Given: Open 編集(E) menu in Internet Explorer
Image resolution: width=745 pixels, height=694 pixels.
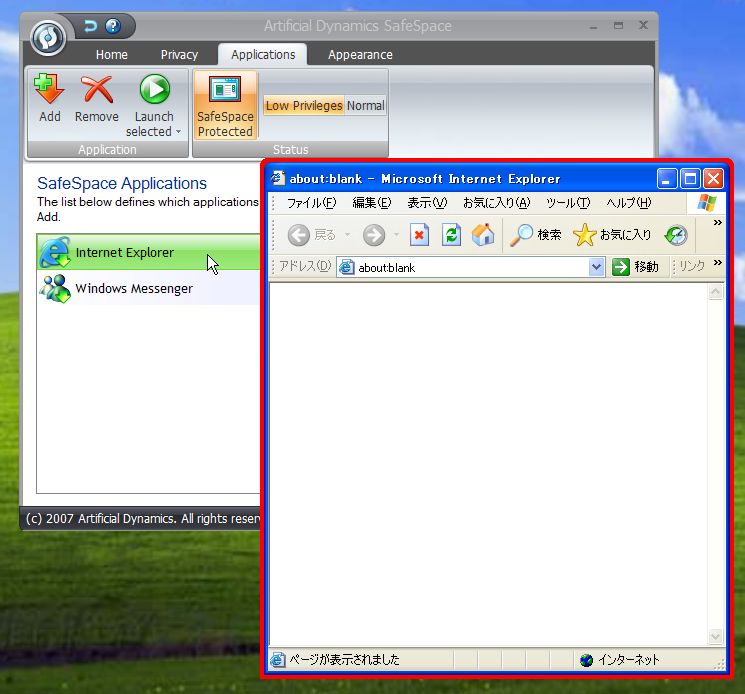Looking at the screenshot, I should [372, 203].
